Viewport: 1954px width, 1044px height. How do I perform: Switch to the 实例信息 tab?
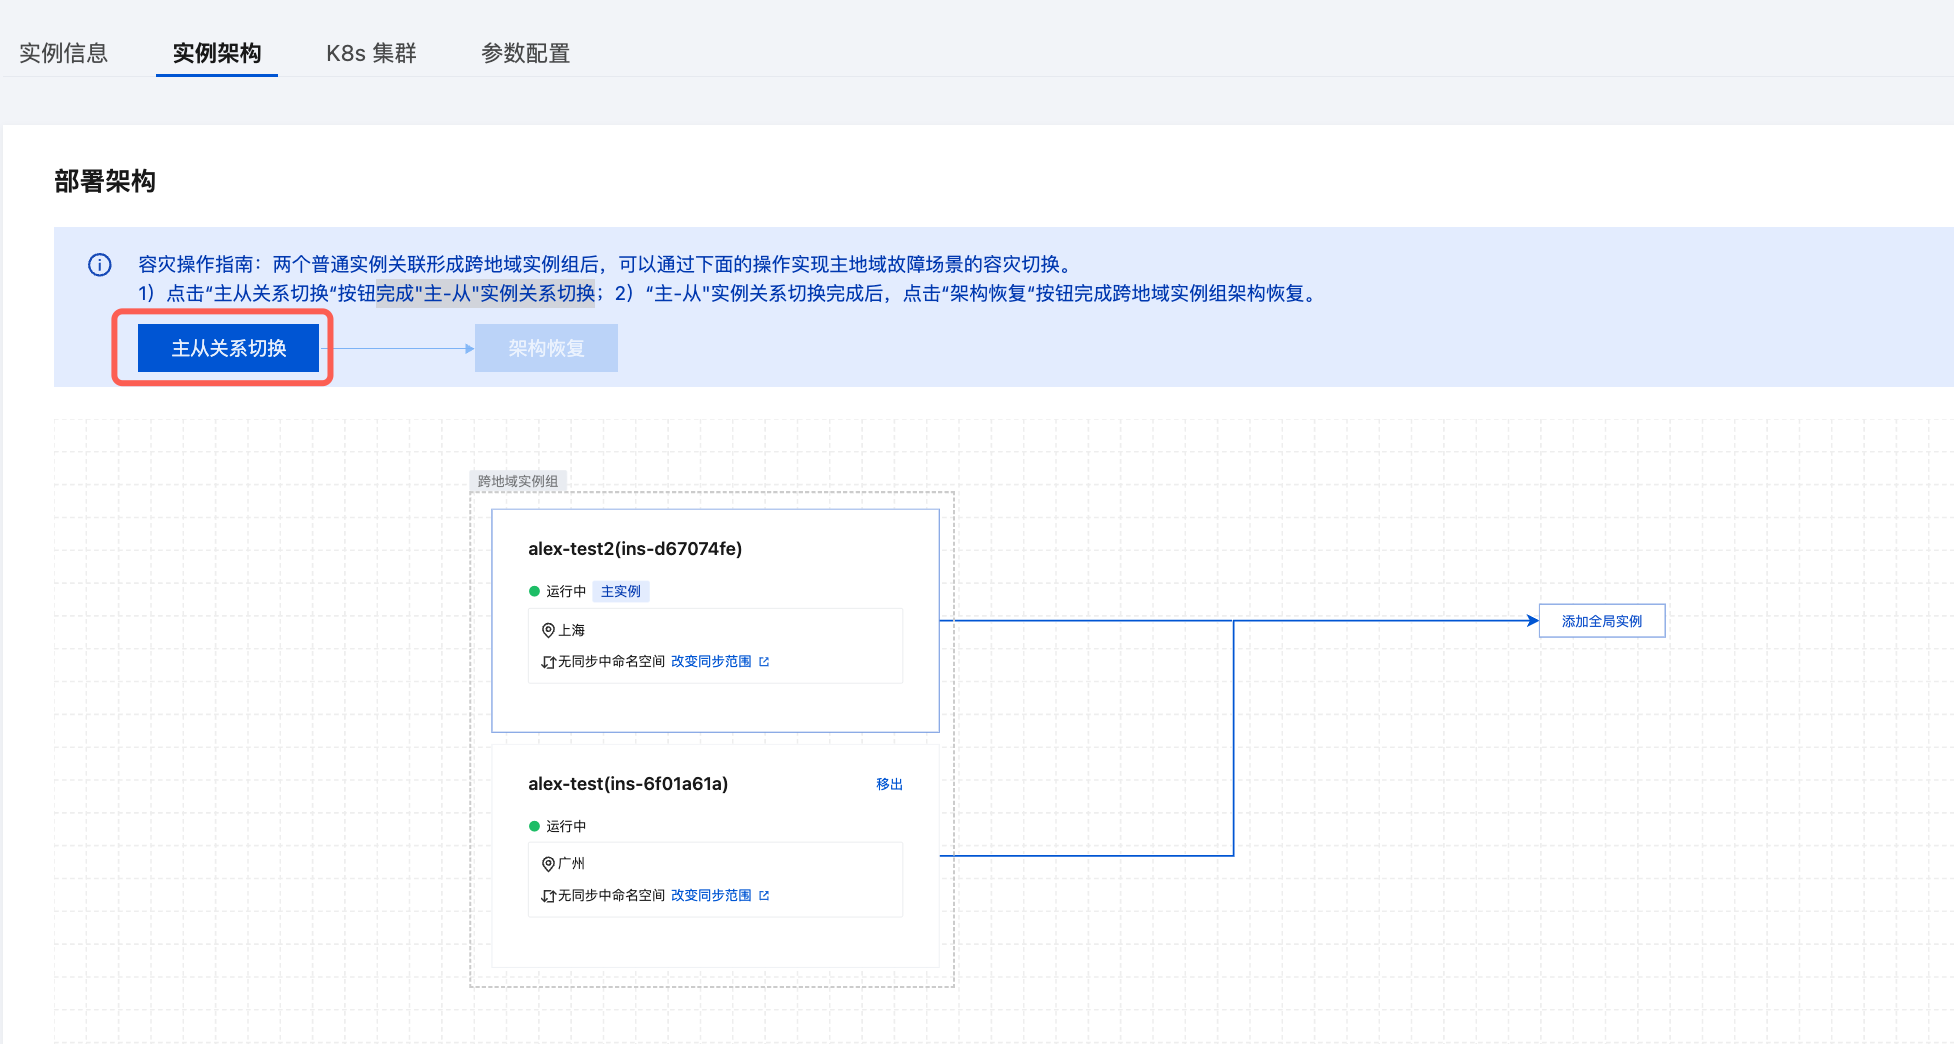coord(63,53)
